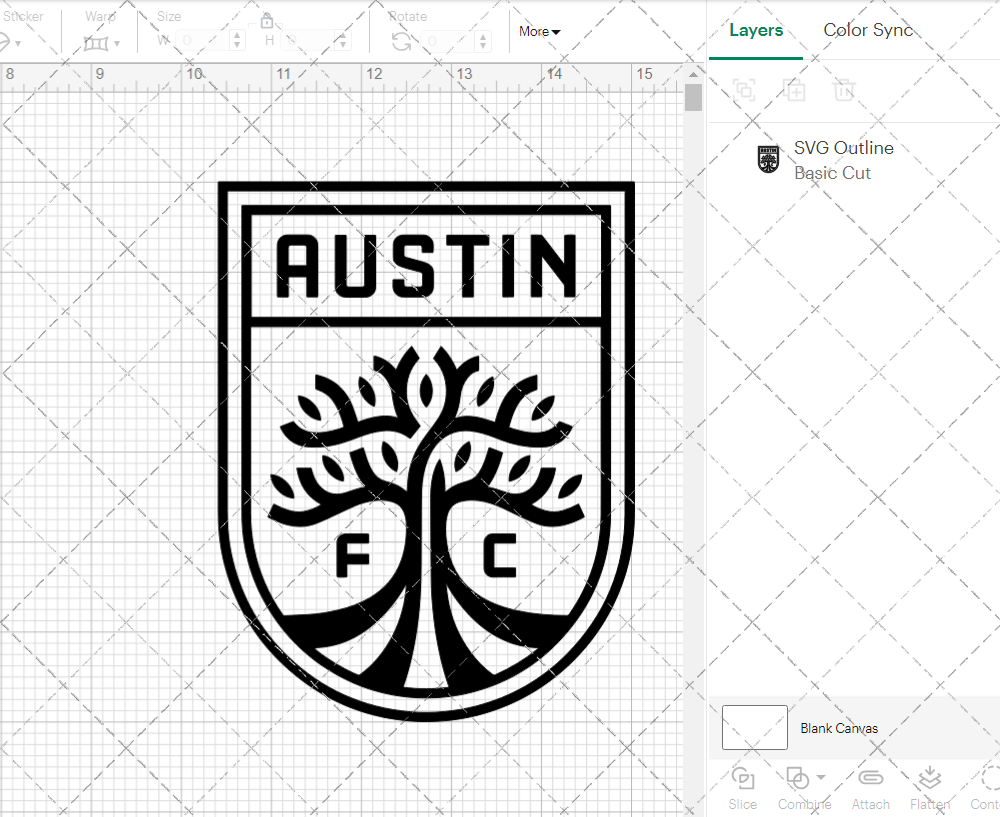The image size is (1000, 817).
Task: Click the Delete layer trash icon
Action: pyautogui.click(x=844, y=90)
